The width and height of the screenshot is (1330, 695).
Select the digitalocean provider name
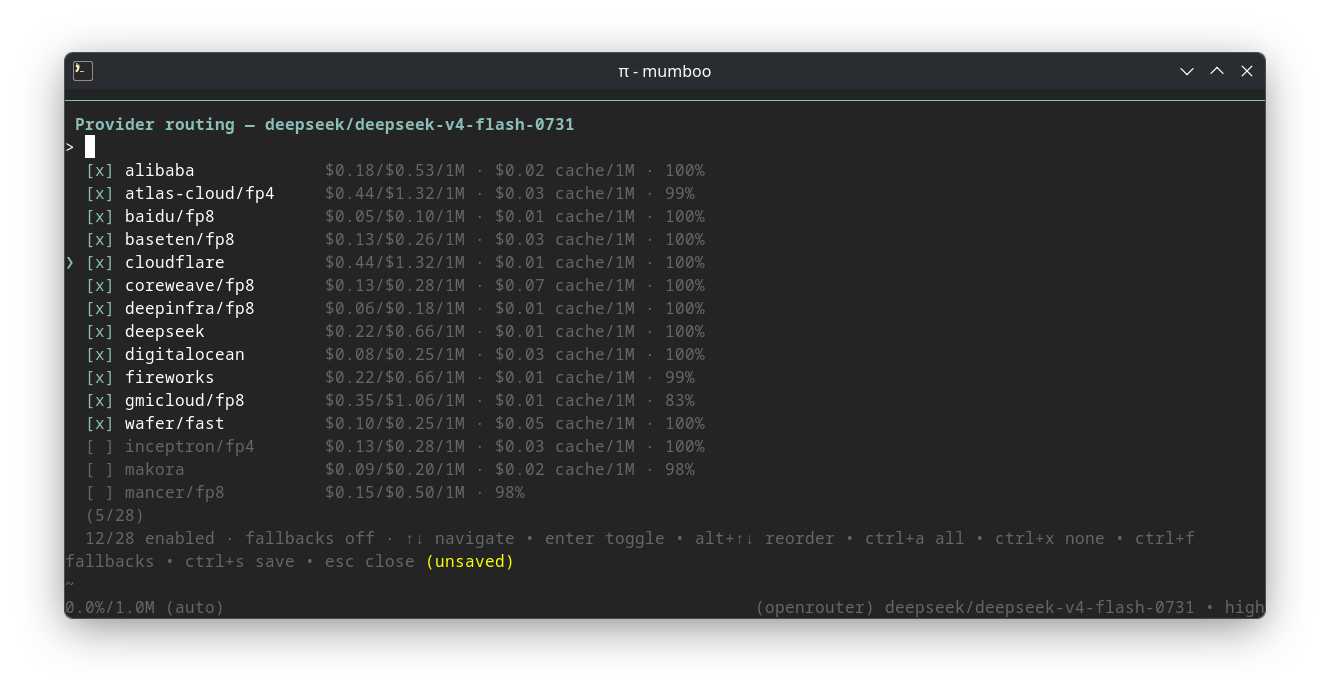(185, 354)
